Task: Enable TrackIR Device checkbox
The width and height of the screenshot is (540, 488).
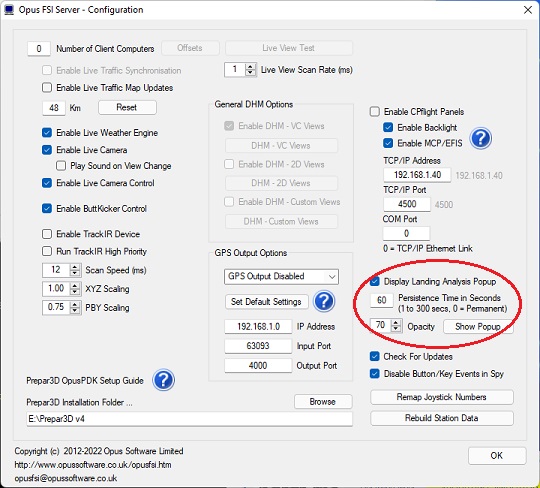Action: tap(47, 234)
